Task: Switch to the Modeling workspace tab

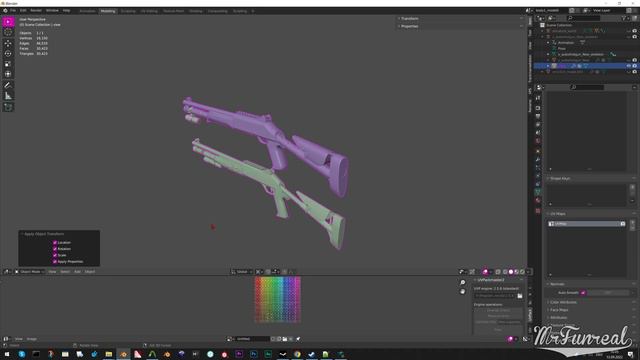Action: pos(108,11)
